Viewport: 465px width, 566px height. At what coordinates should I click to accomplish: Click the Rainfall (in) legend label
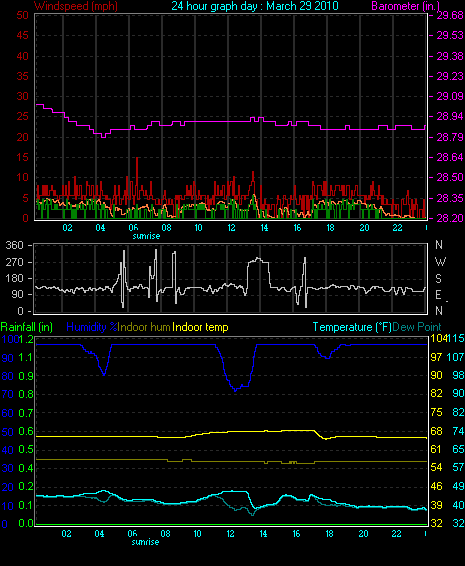pyautogui.click(x=27, y=327)
